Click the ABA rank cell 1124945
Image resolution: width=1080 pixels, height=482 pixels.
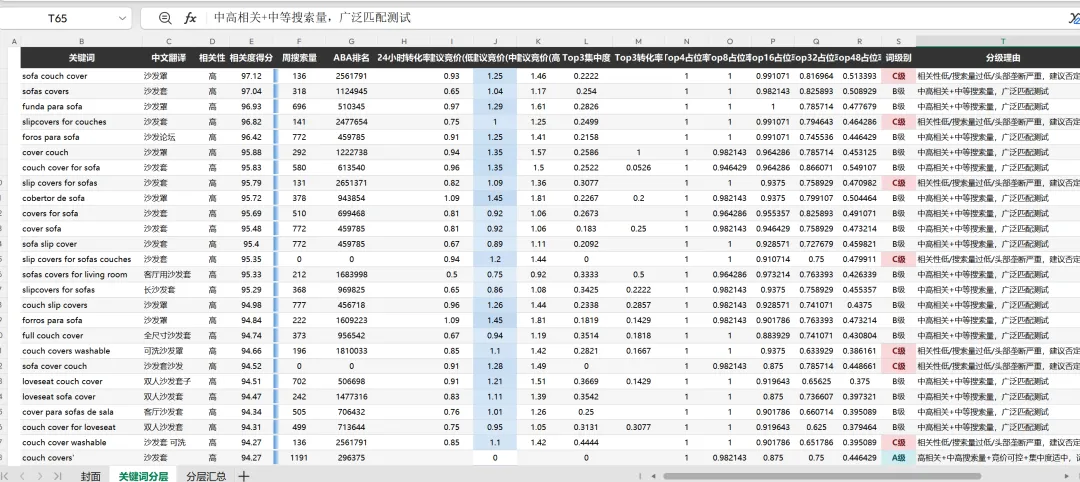point(351,91)
